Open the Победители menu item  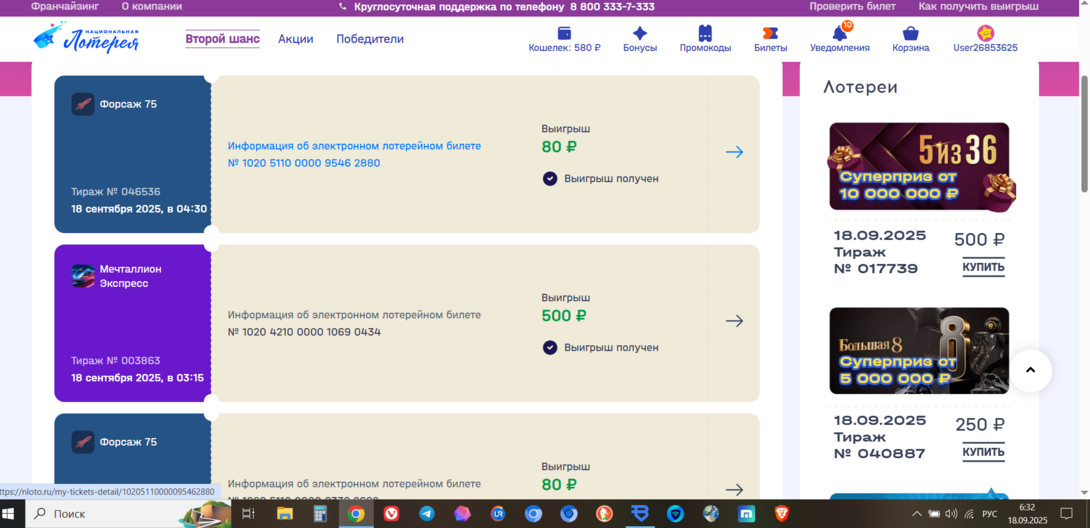pos(370,39)
